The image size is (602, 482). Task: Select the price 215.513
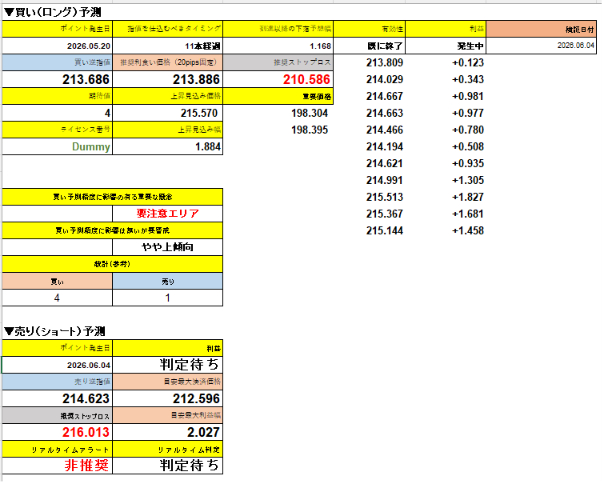click(x=384, y=197)
